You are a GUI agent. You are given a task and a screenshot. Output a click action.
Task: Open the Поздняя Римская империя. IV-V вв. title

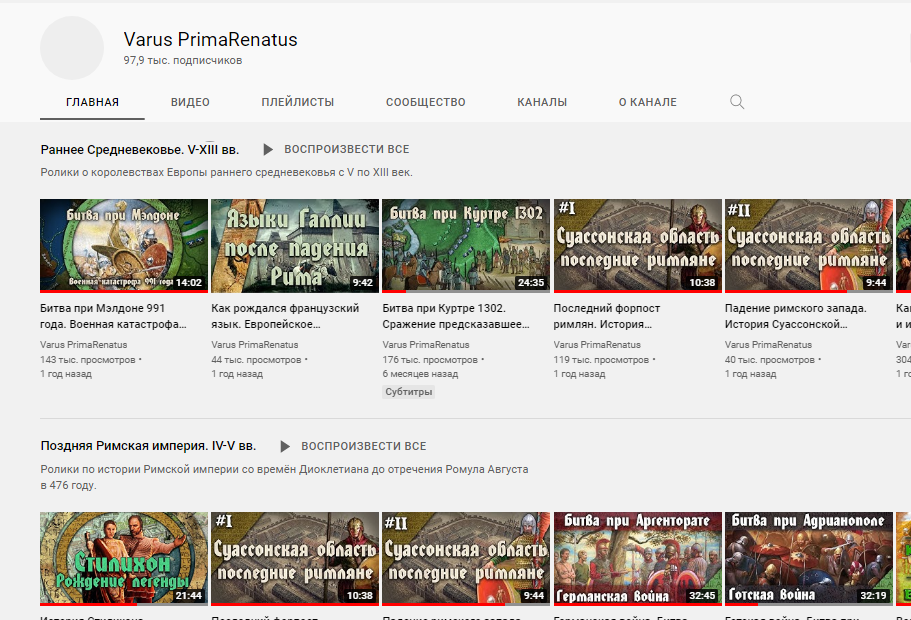tap(148, 447)
